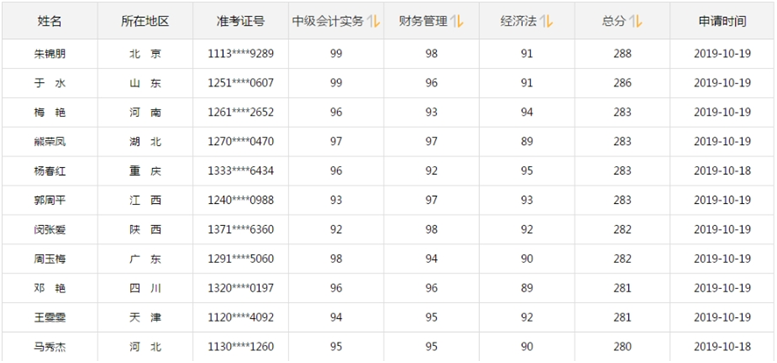Click total score 282 in 周玉梅 row
Viewport: 777px width, 363px height.
click(x=622, y=259)
